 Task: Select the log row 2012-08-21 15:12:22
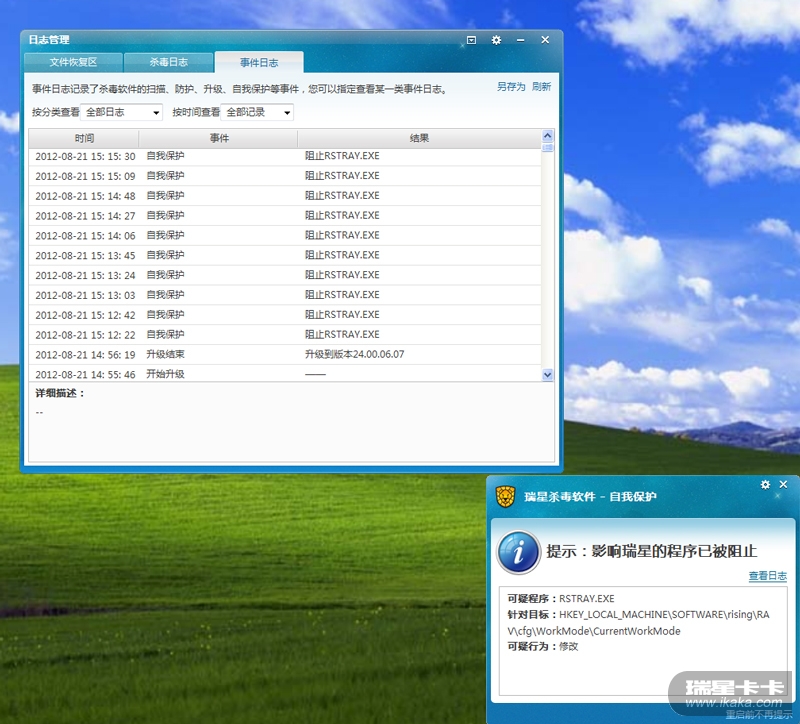[285, 335]
